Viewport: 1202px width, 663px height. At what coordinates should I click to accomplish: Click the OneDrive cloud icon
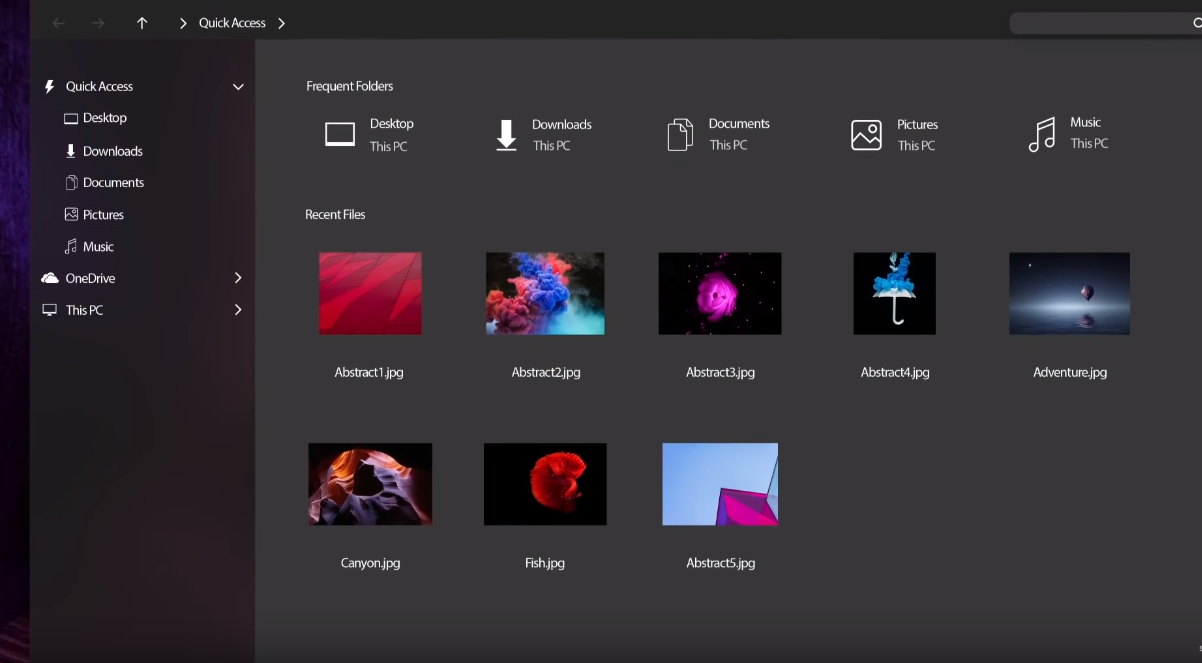50,278
